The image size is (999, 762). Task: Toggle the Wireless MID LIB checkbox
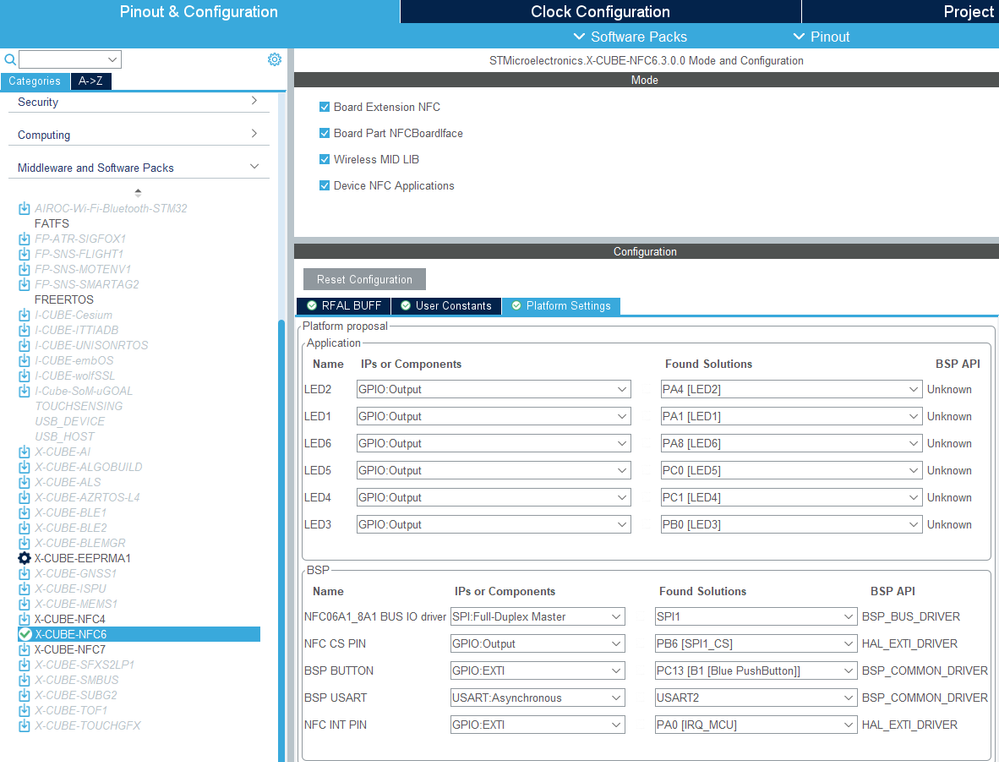pyautogui.click(x=324, y=159)
